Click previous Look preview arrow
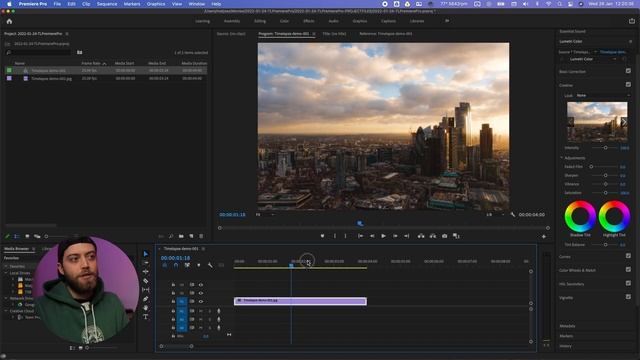 pyautogui.click(x=571, y=122)
